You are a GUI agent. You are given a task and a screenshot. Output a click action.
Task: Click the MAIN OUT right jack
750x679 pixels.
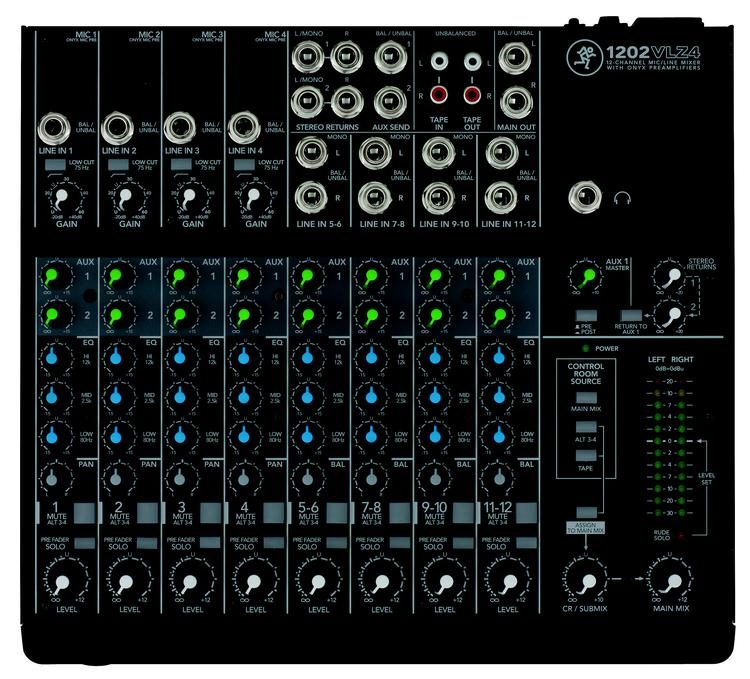click(x=517, y=103)
